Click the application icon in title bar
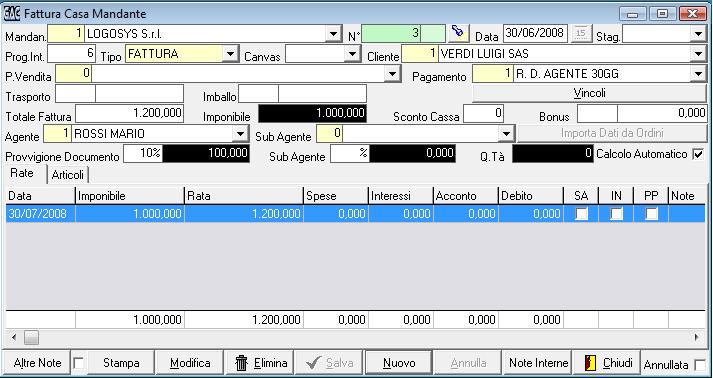713x378 pixels. (x=12, y=13)
